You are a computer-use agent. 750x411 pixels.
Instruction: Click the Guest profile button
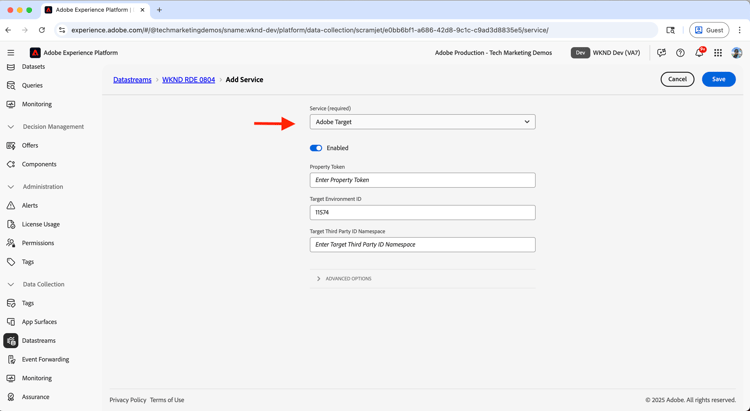(x=709, y=30)
